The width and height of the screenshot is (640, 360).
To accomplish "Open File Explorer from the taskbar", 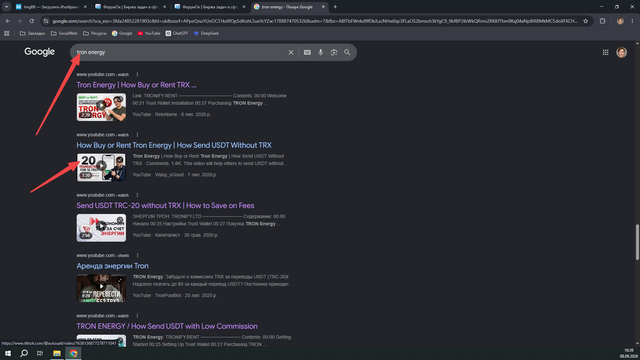I will (57, 353).
